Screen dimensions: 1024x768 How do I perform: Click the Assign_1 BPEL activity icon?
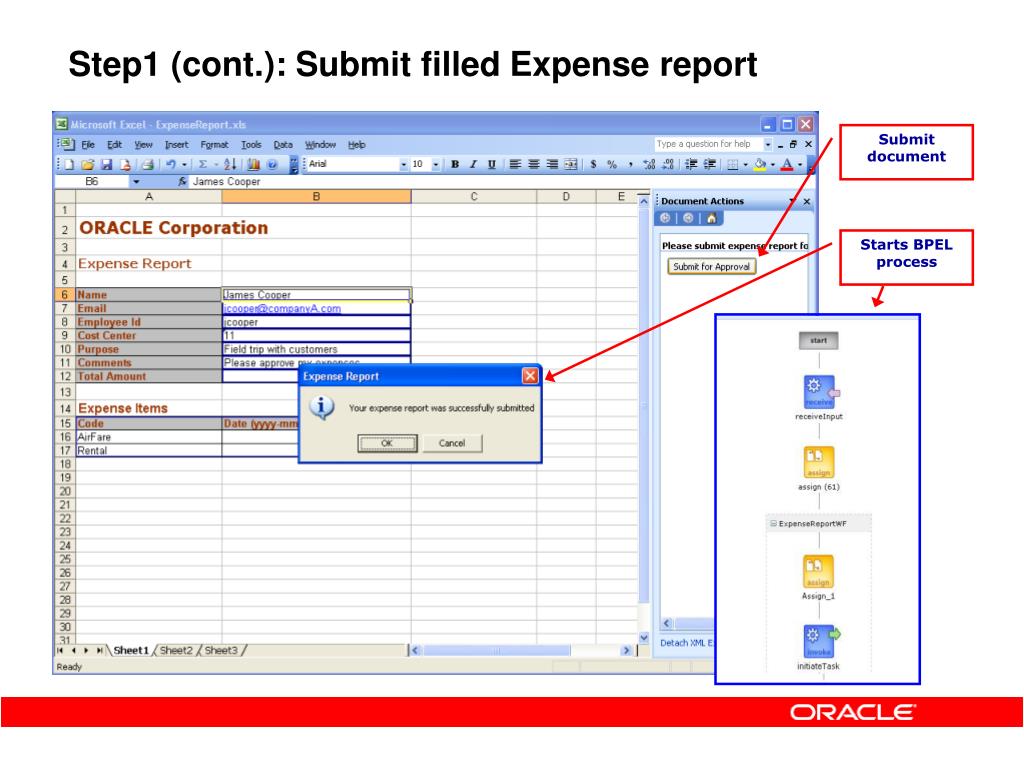(x=818, y=571)
